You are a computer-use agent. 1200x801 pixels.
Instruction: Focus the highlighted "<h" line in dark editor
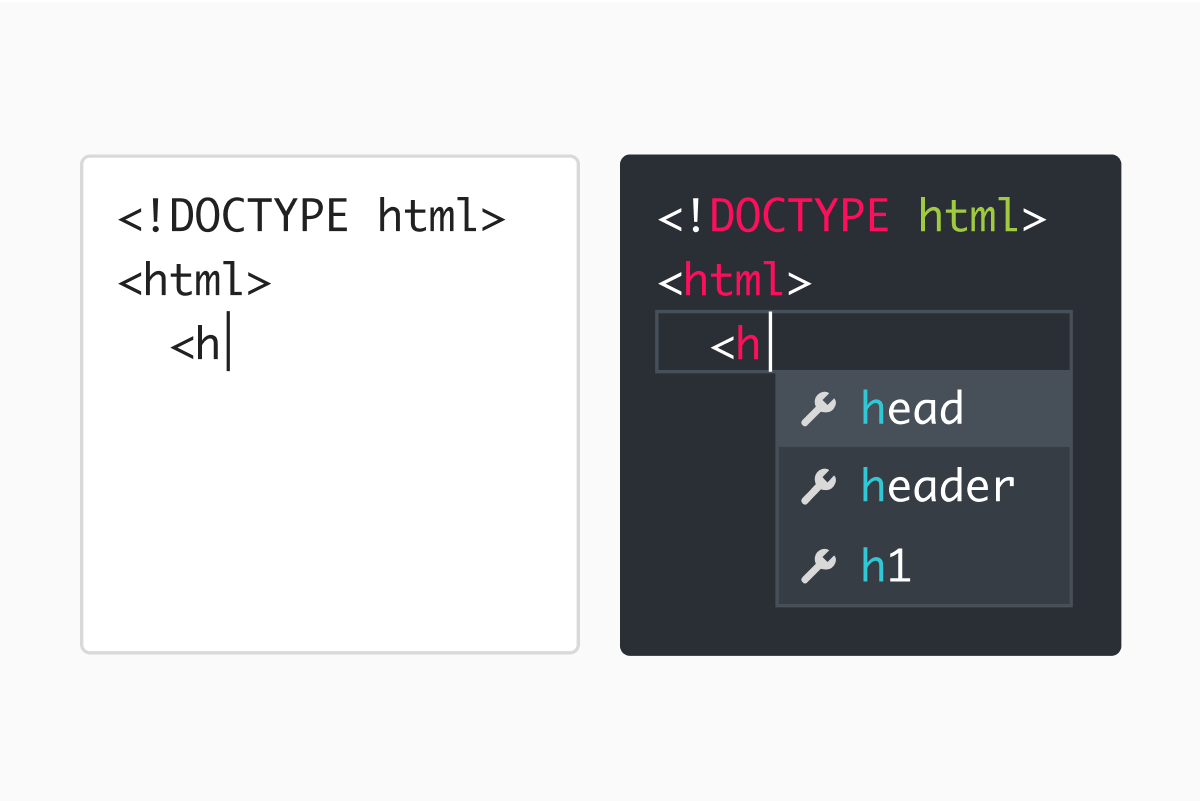point(863,342)
